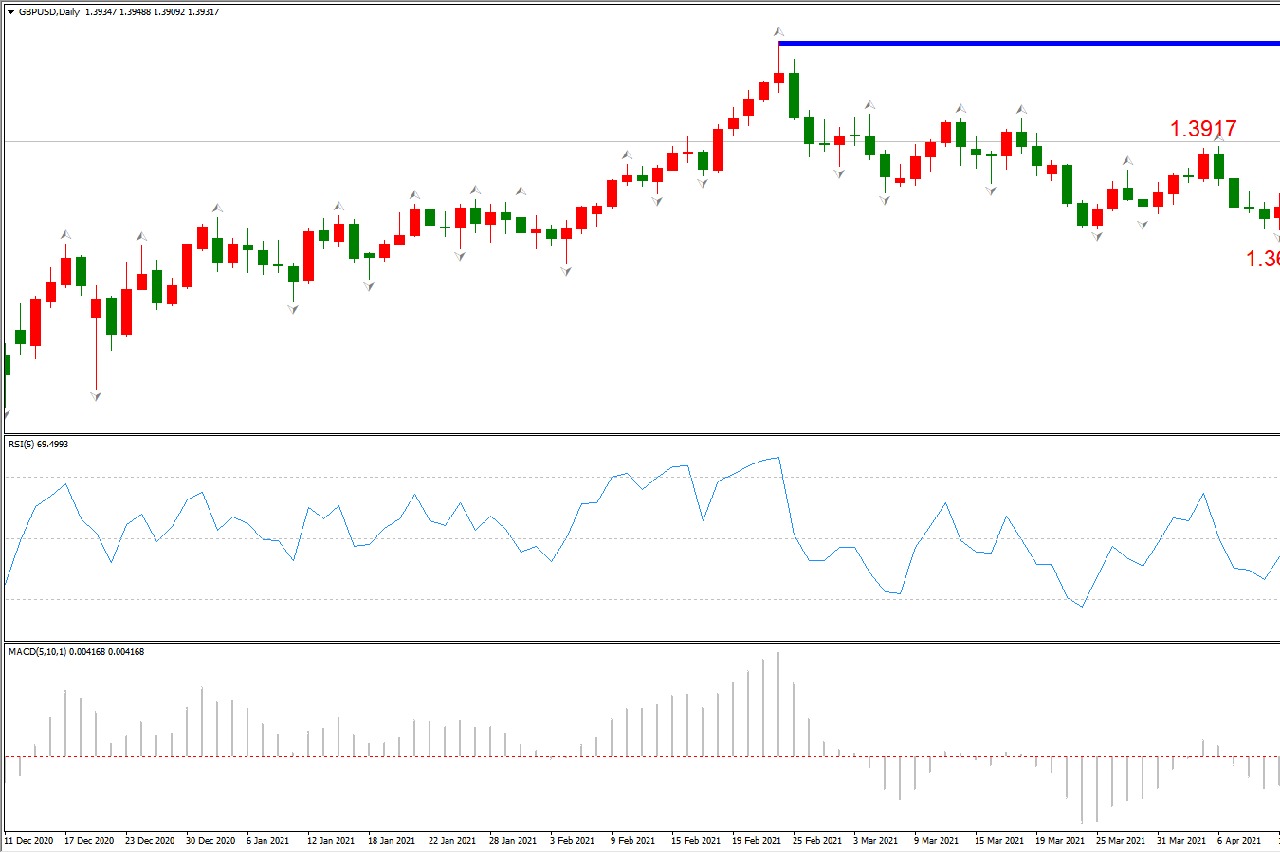Click the 11 Dec 2020 date label
The height and width of the screenshot is (853, 1280).
[x=30, y=841]
